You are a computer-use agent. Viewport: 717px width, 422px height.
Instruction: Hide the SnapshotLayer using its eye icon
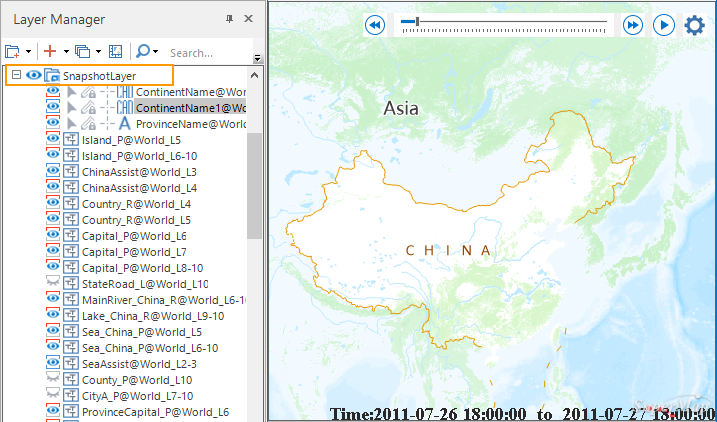[33, 75]
